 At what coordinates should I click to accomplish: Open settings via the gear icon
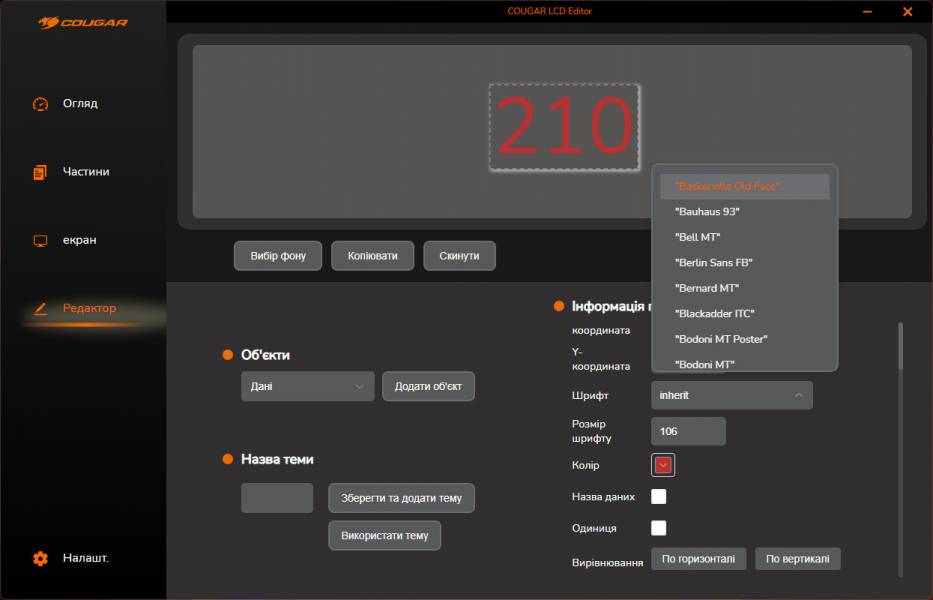click(x=40, y=558)
